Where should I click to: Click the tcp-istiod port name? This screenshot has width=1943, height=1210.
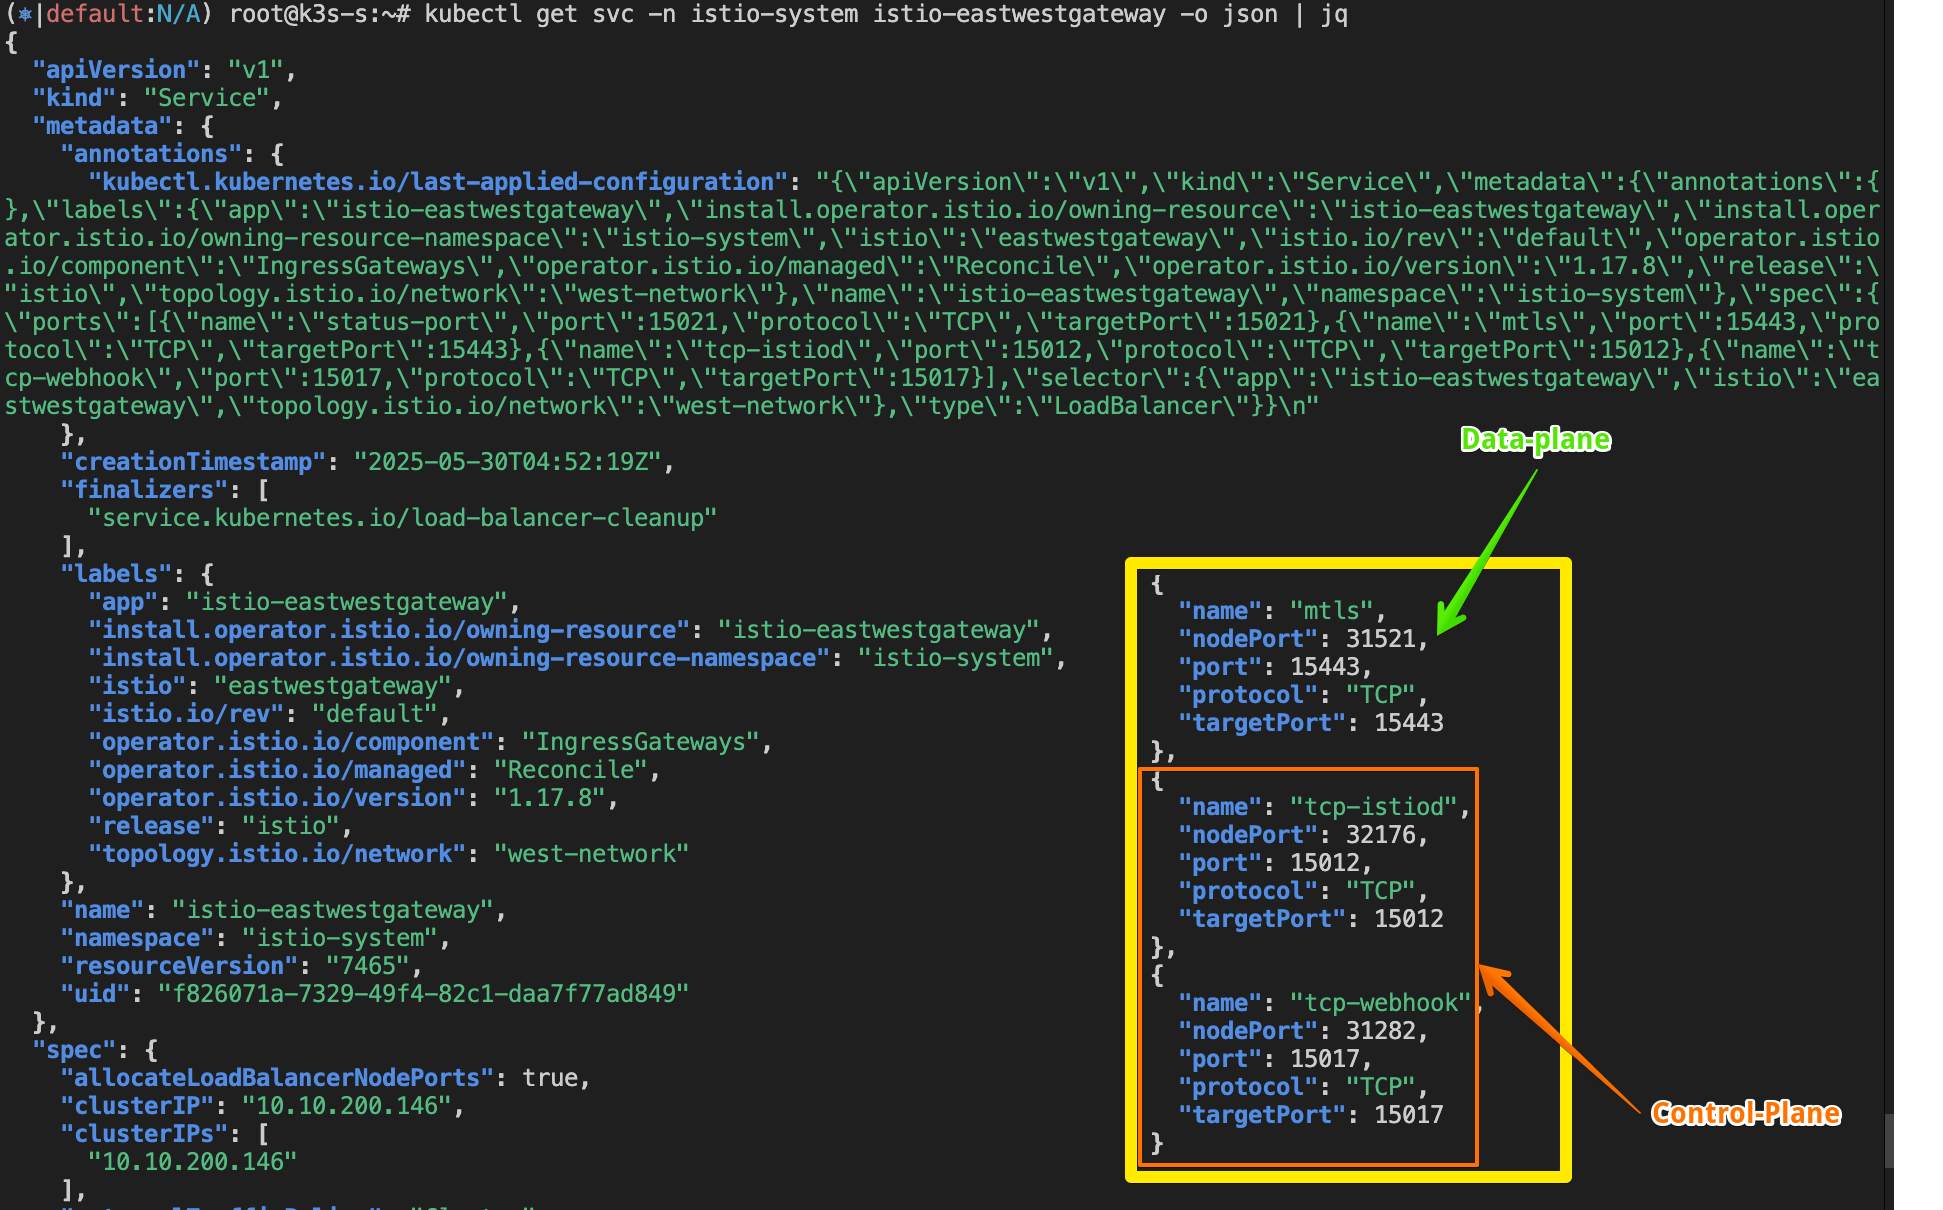coord(1372,807)
